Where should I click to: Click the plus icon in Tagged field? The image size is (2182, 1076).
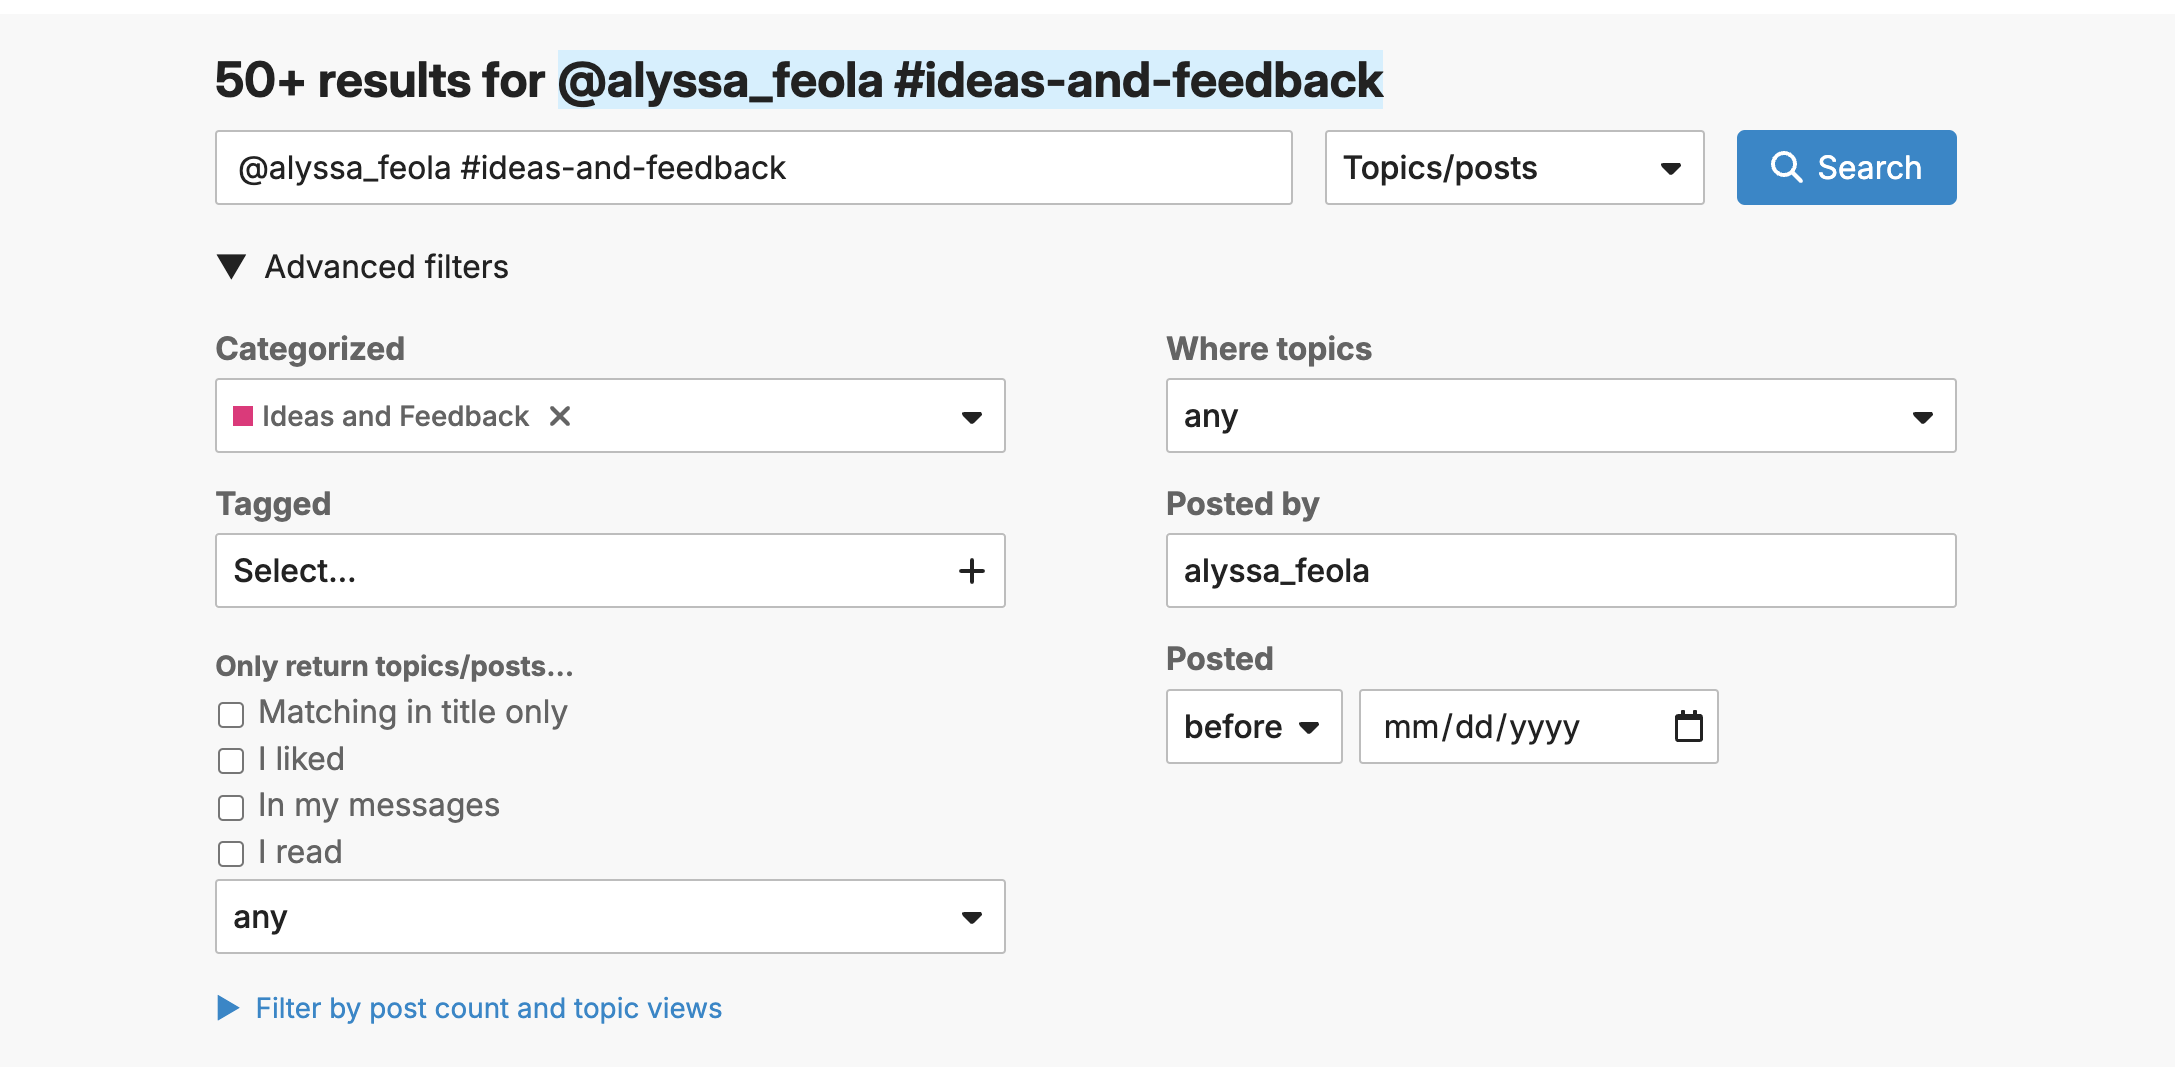click(x=971, y=571)
